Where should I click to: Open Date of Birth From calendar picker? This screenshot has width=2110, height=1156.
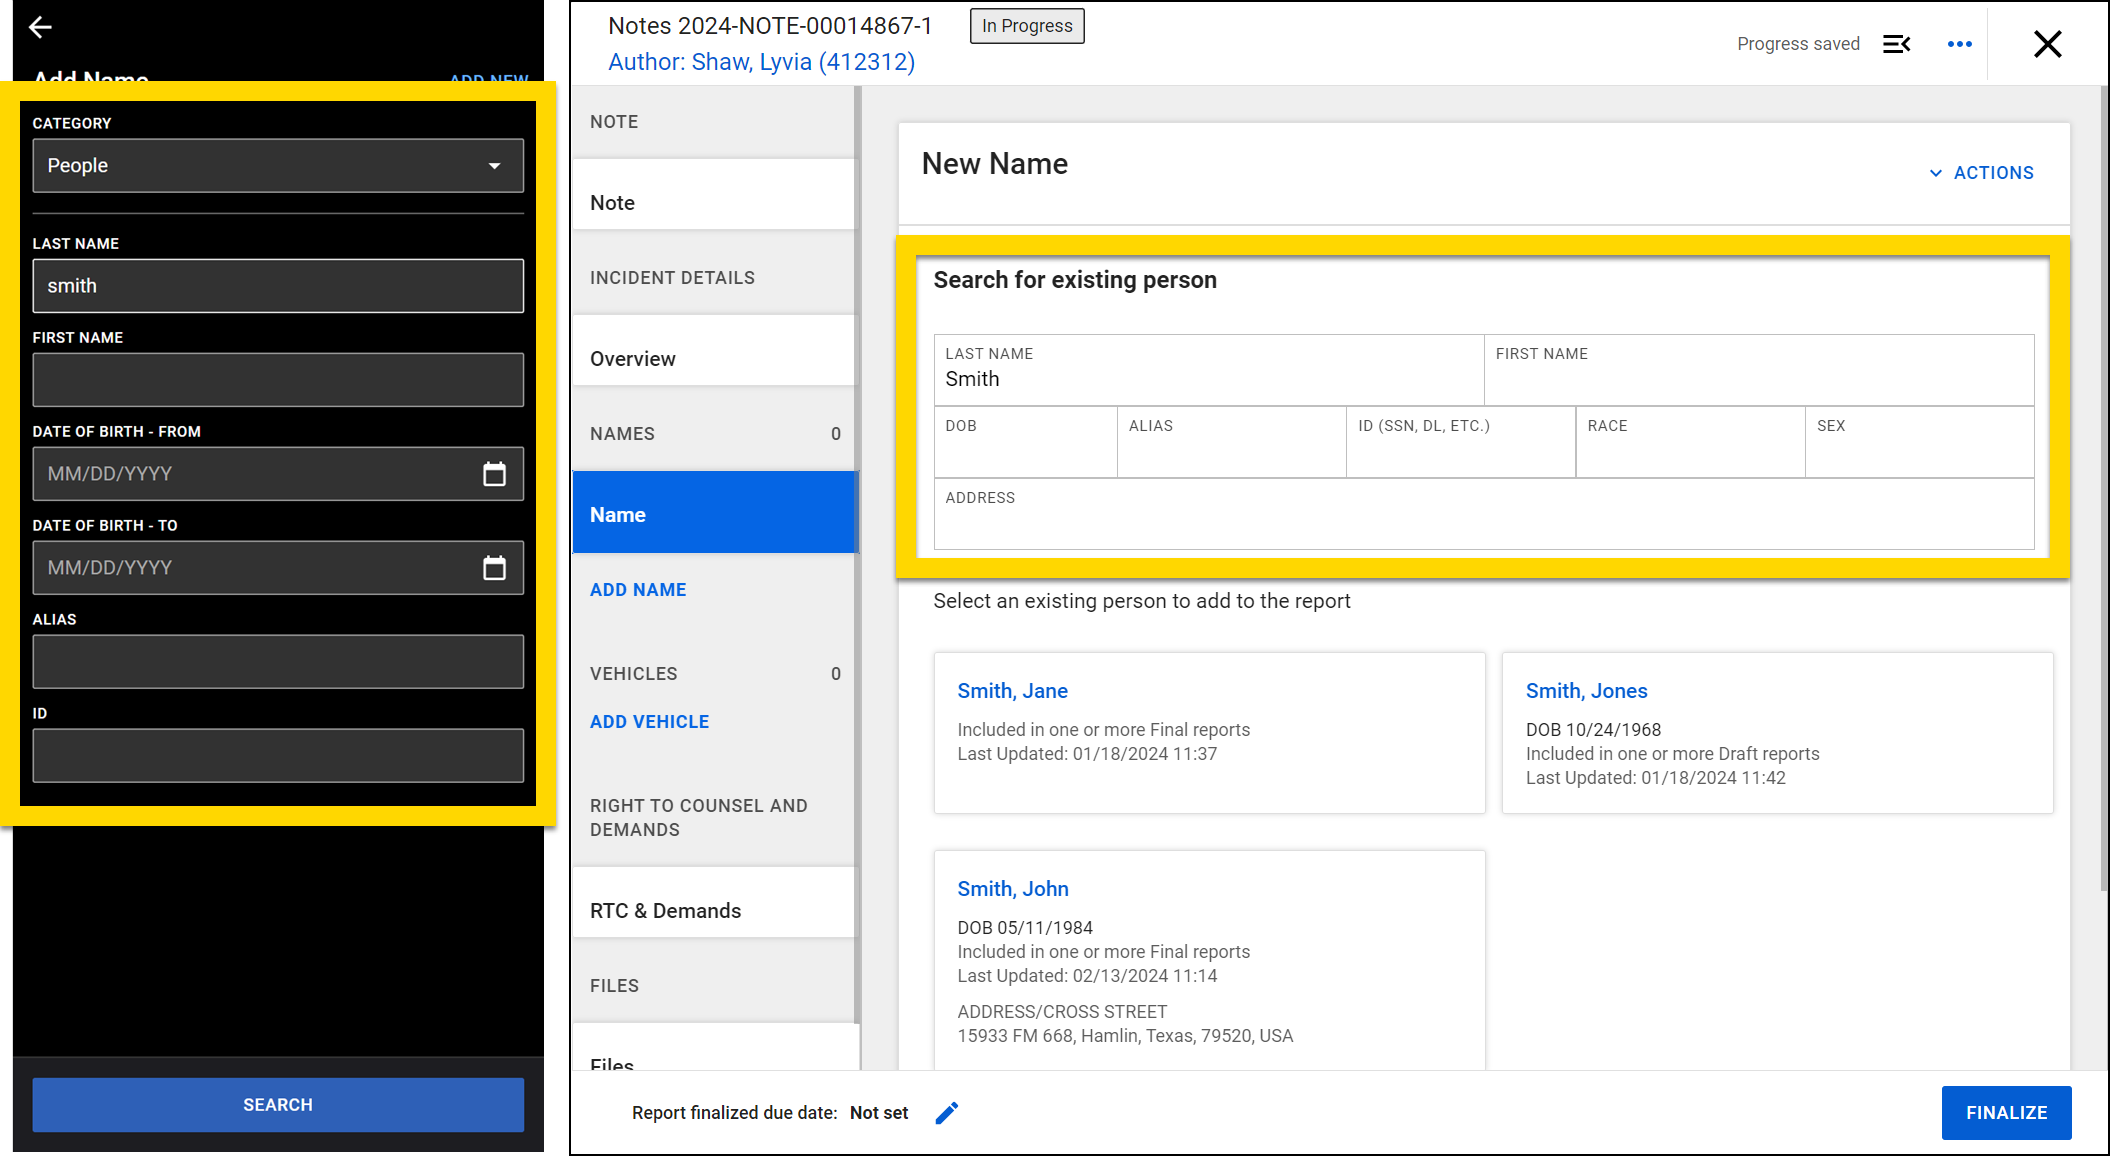[x=494, y=474]
